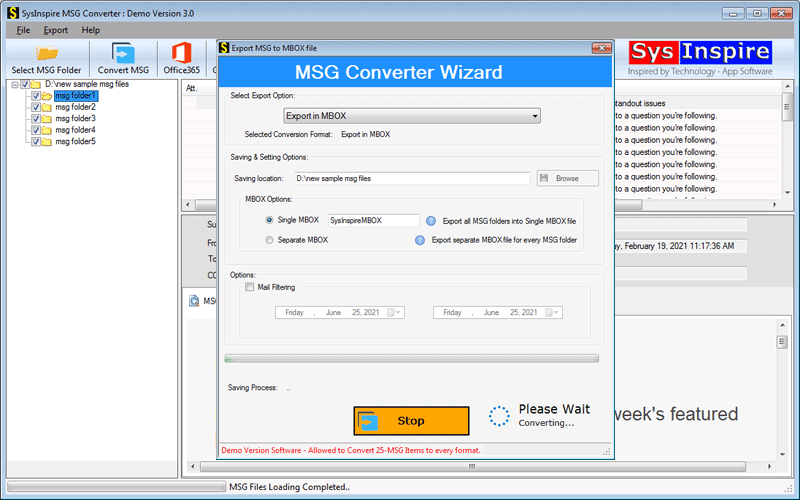800x500 pixels.
Task: Click the preview pane vertical scrollbar up arrow
Action: (782, 324)
